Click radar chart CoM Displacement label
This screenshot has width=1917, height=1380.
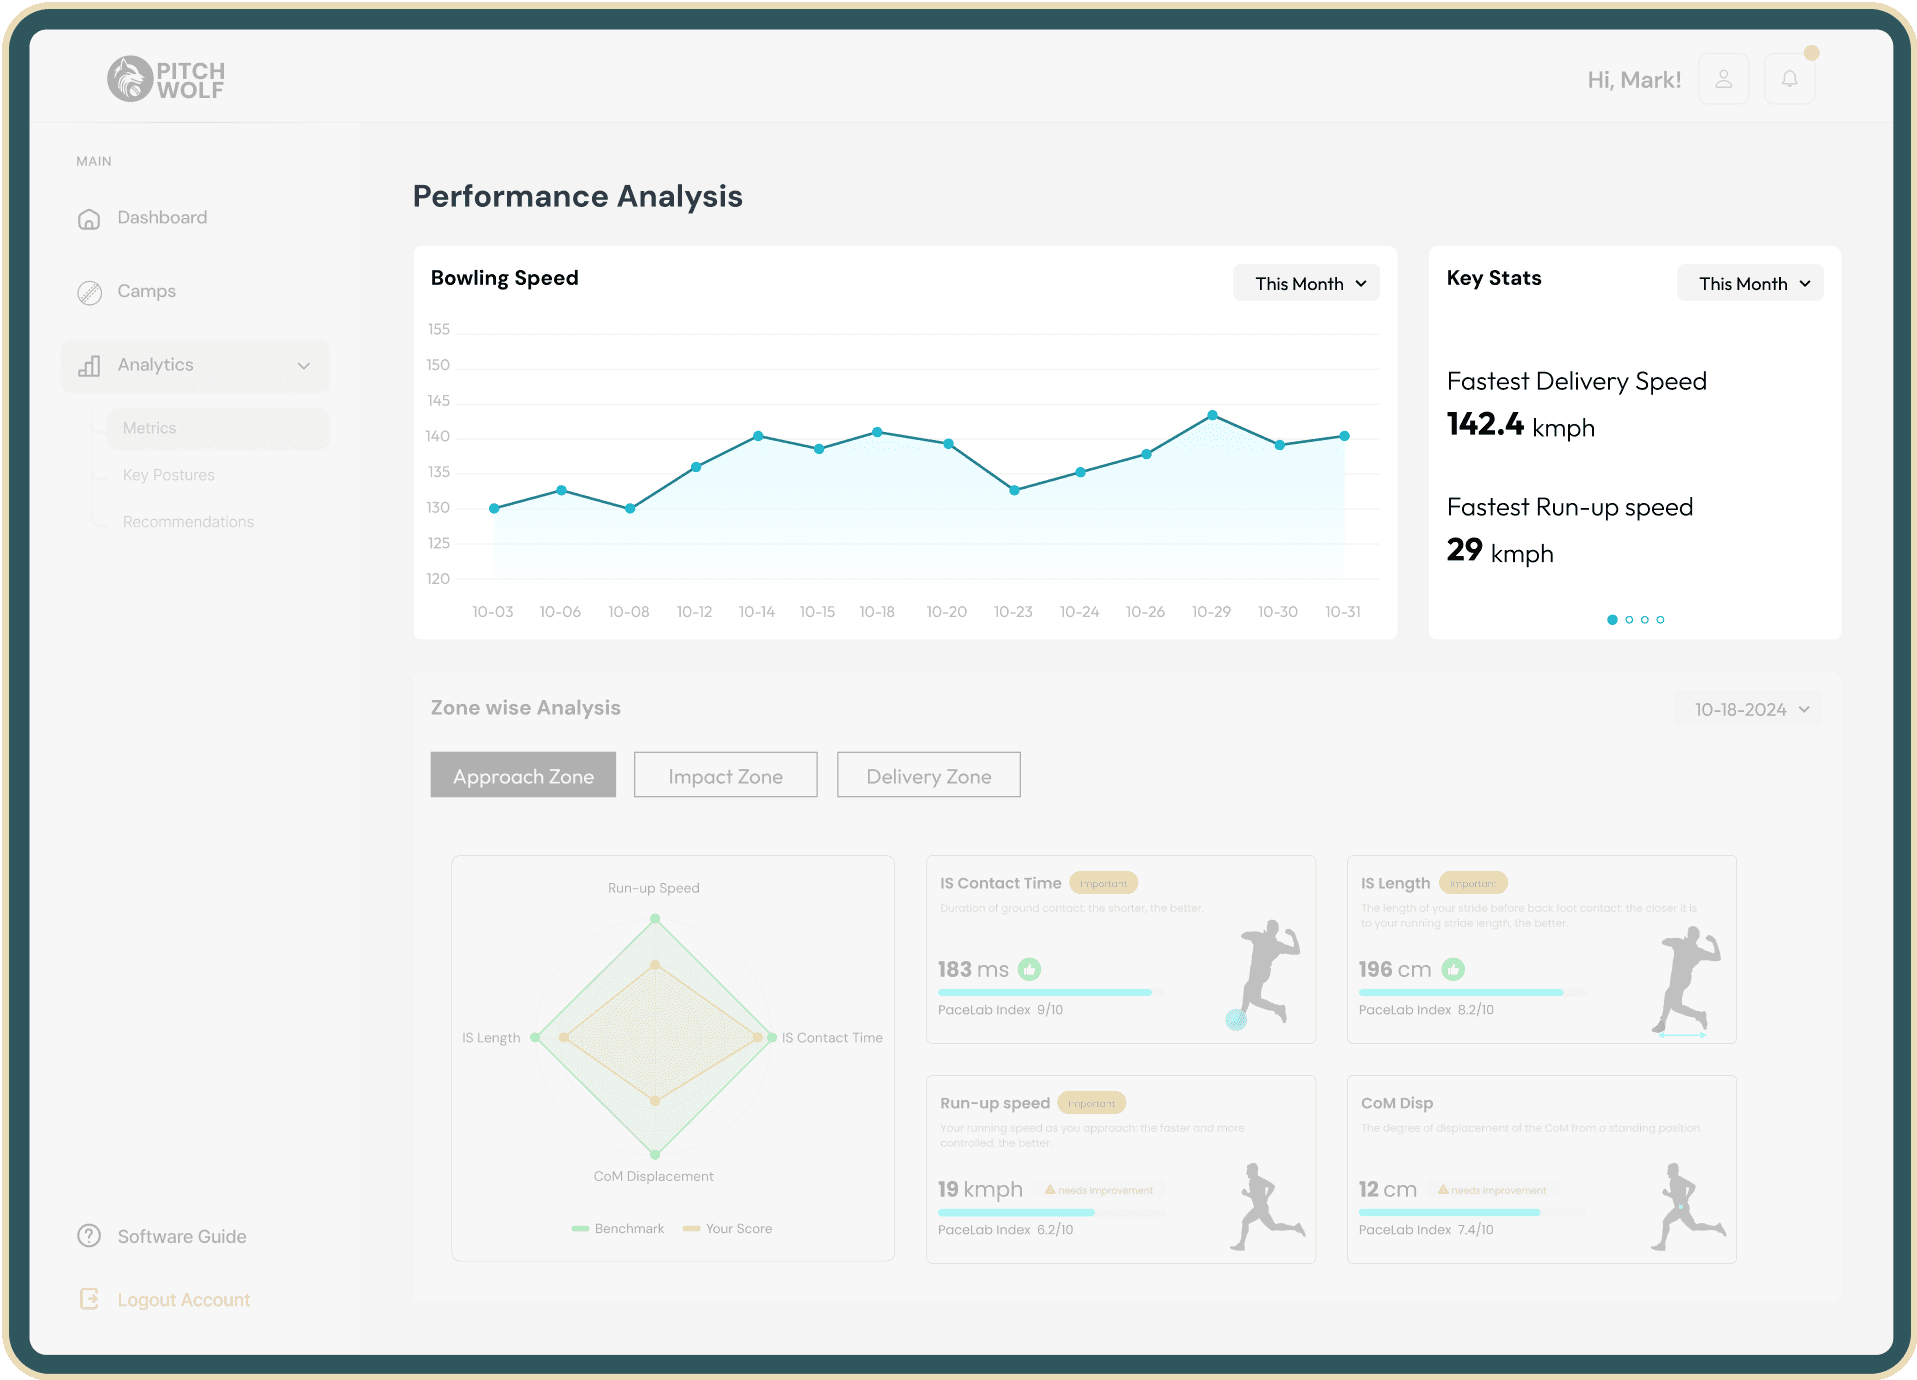[654, 1176]
